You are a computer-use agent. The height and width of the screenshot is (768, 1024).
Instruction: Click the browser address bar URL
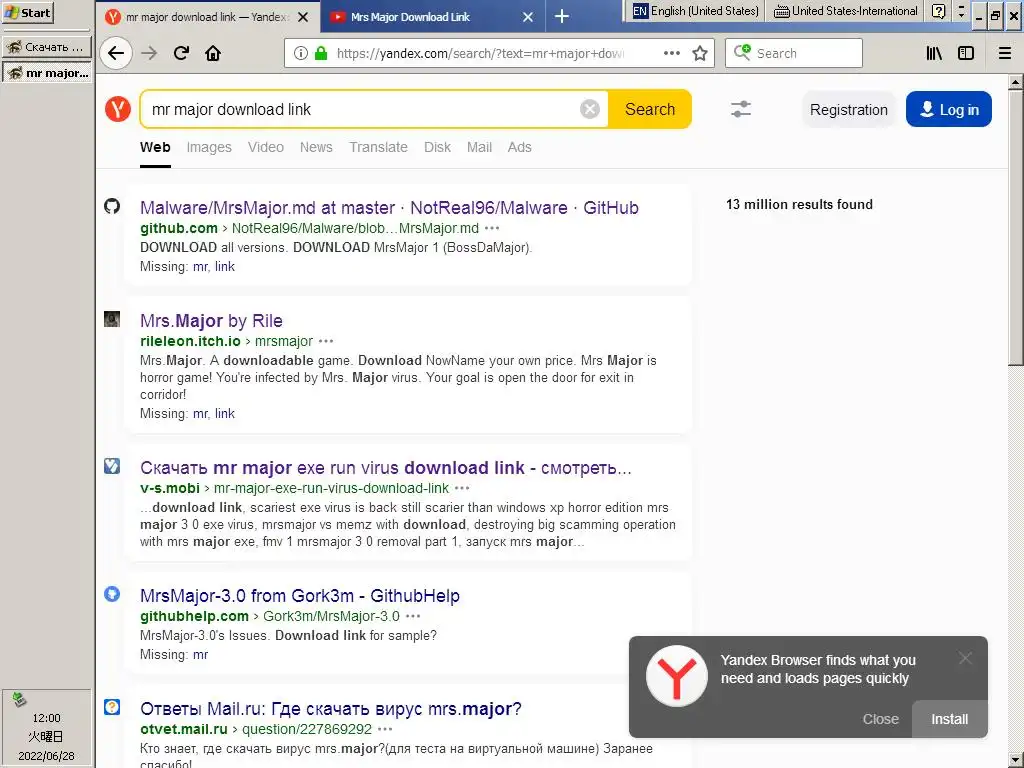480,54
